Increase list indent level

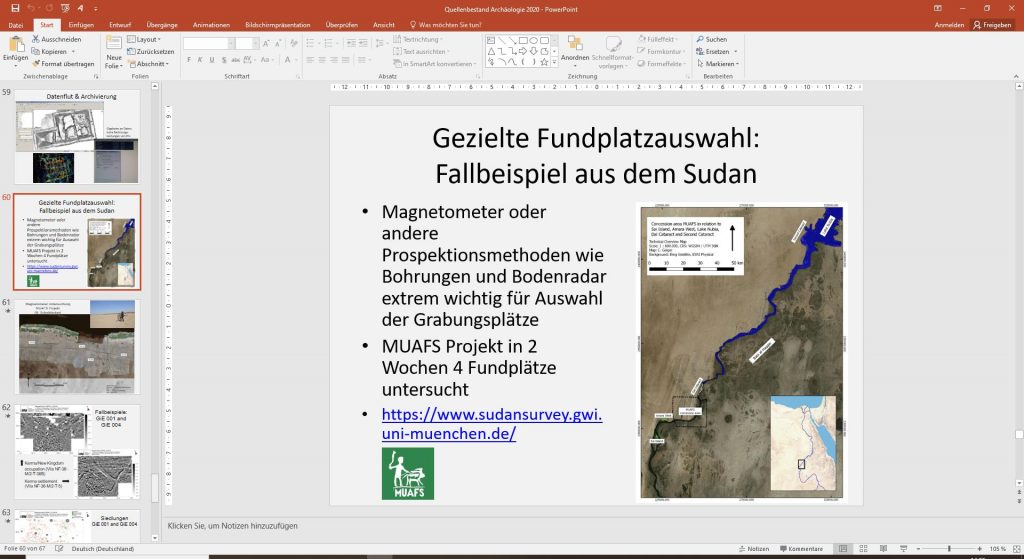point(362,43)
